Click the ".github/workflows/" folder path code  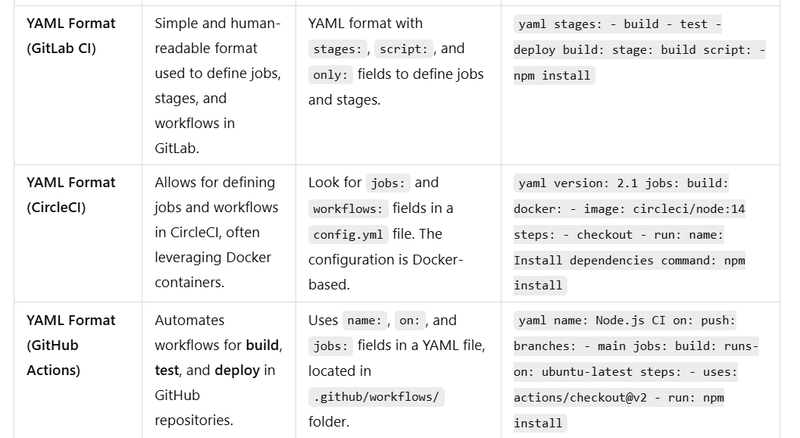click(375, 397)
